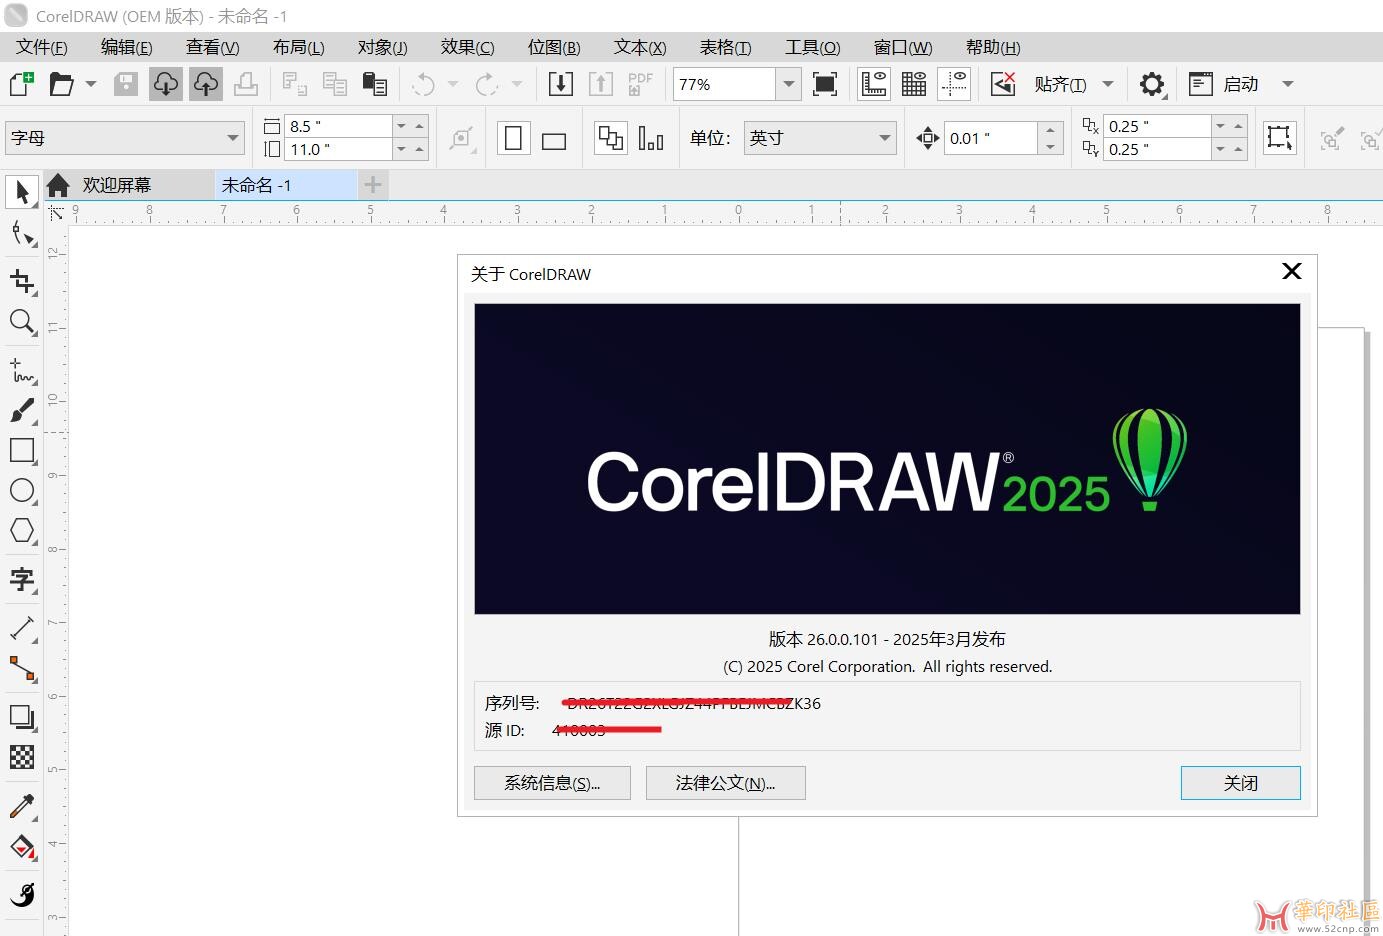1383x936 pixels.
Task: Open the 编辑 menu
Action: tap(126, 47)
